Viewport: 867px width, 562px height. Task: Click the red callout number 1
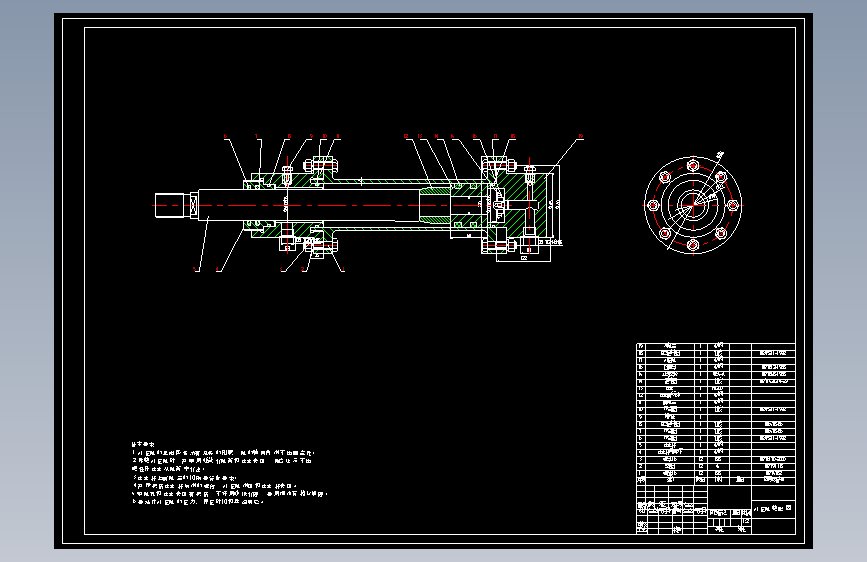pos(343,269)
